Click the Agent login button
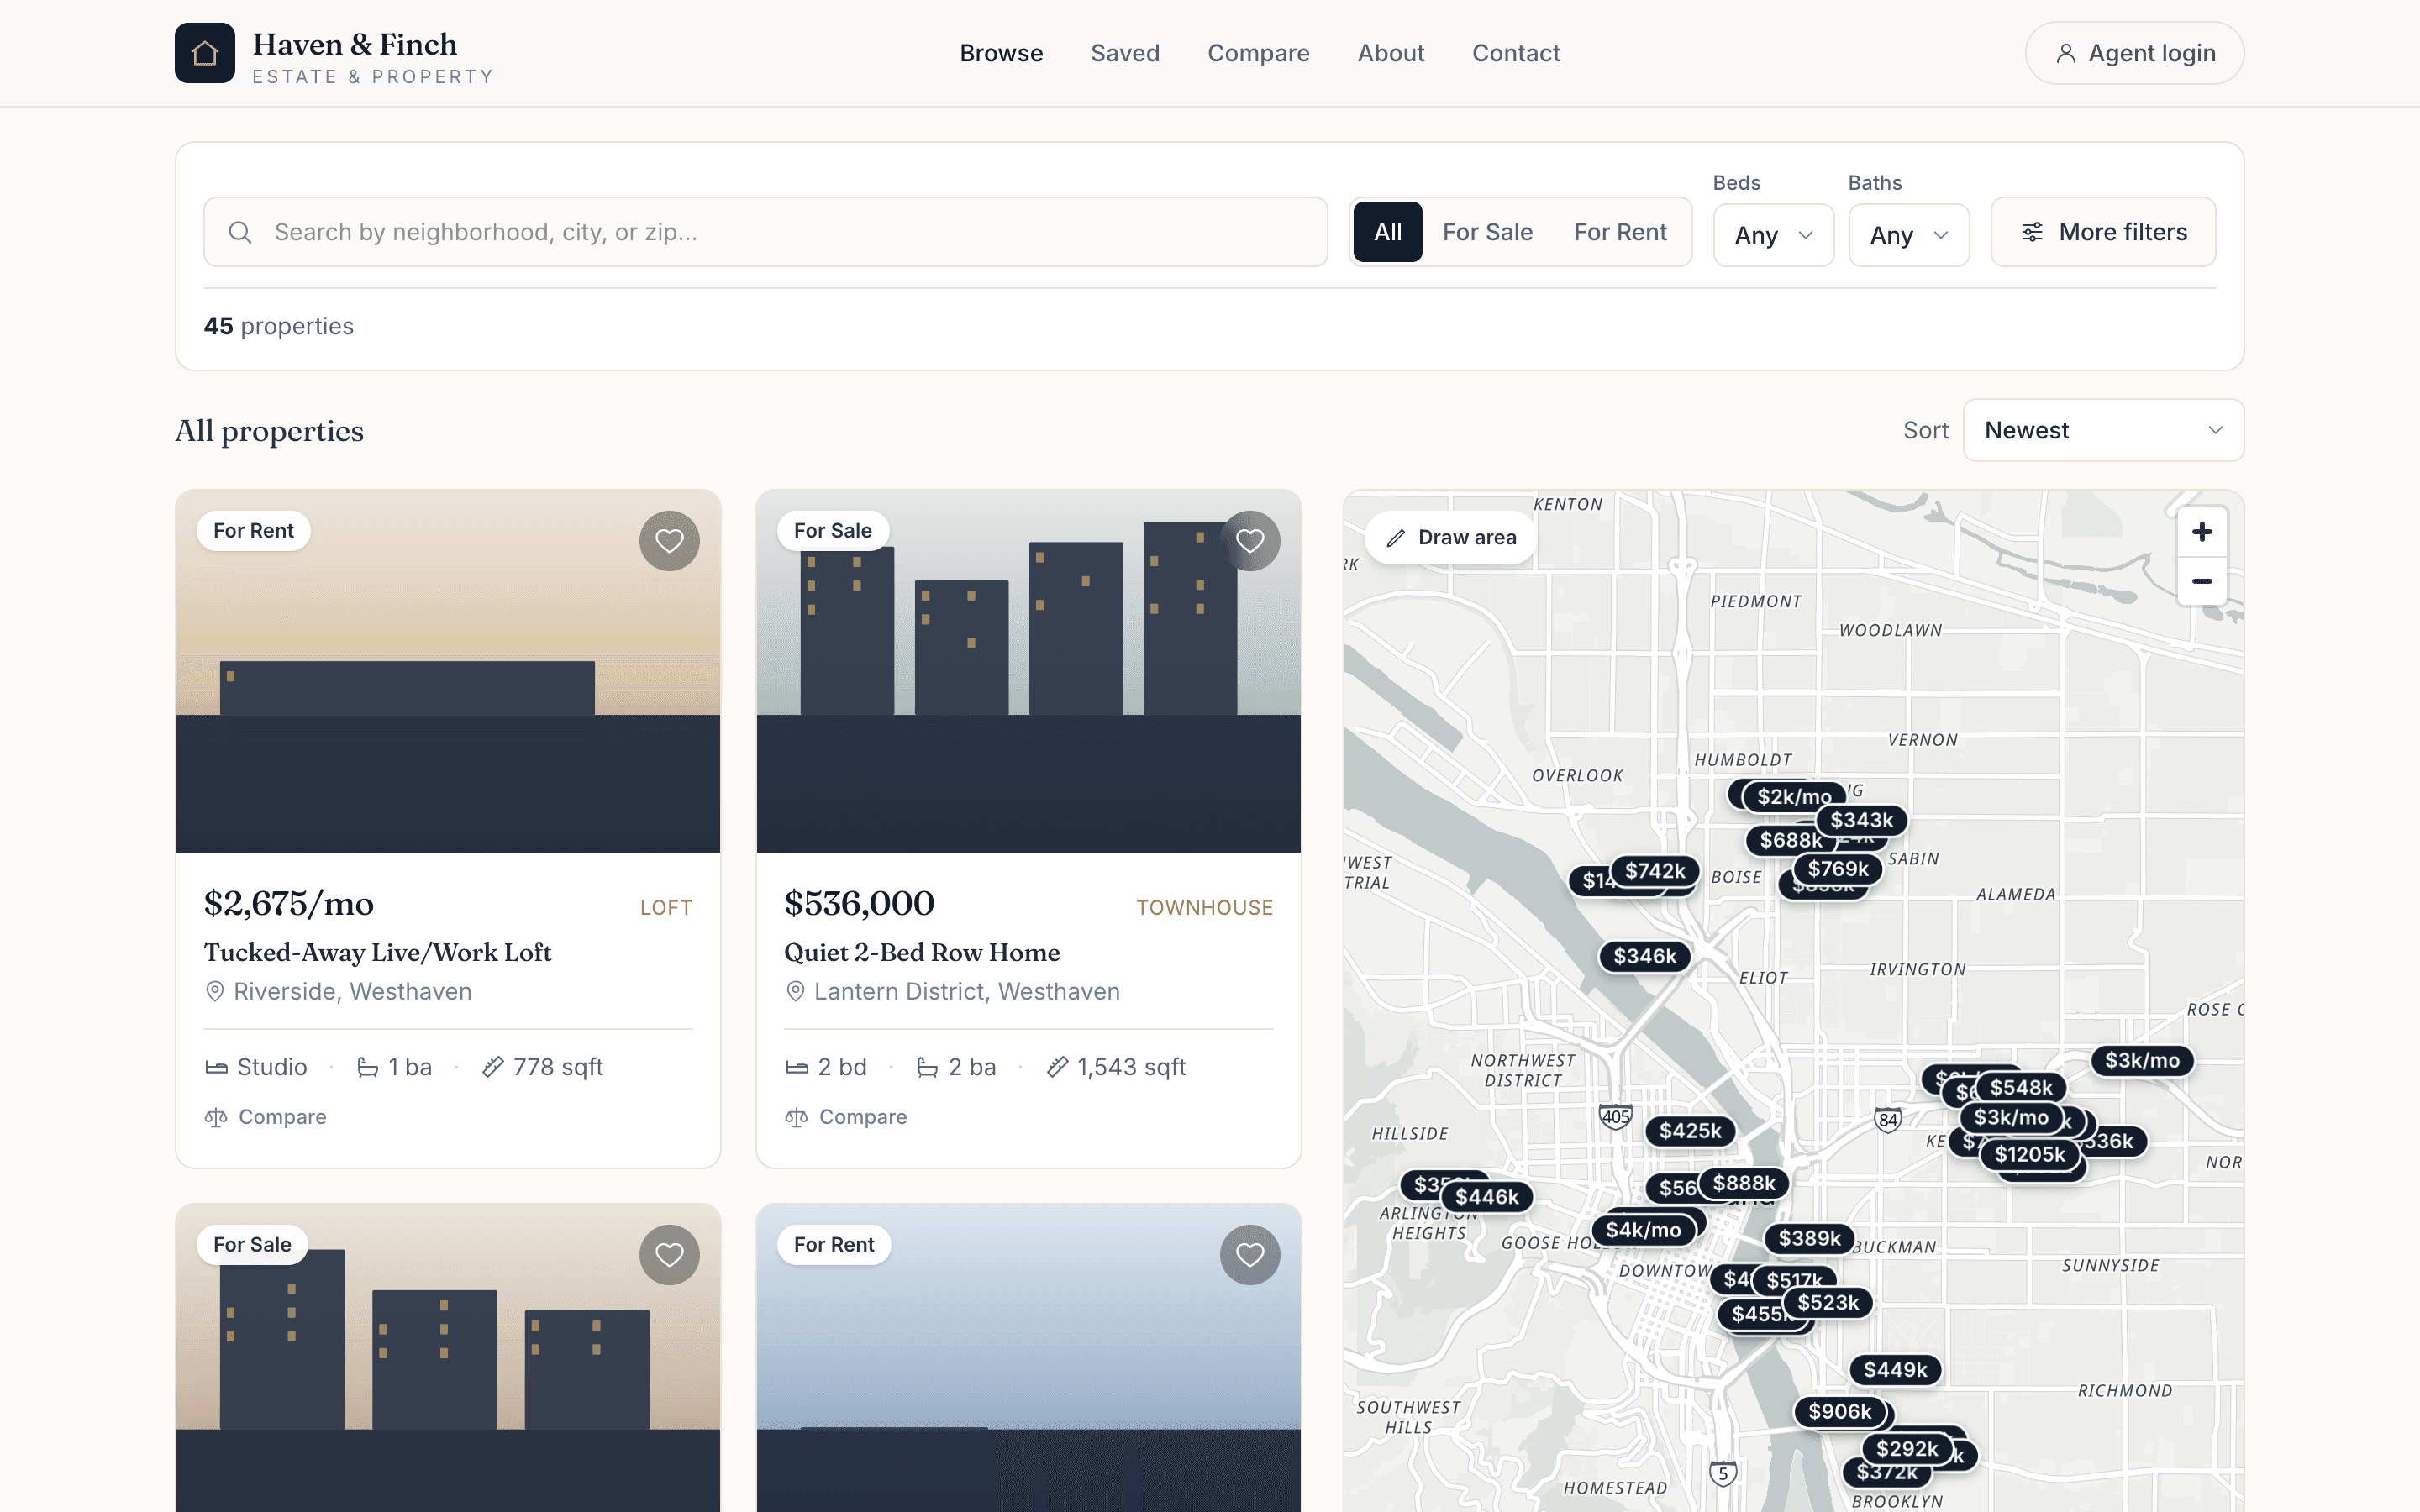The width and height of the screenshot is (2420, 1512). pyautogui.click(x=2134, y=53)
